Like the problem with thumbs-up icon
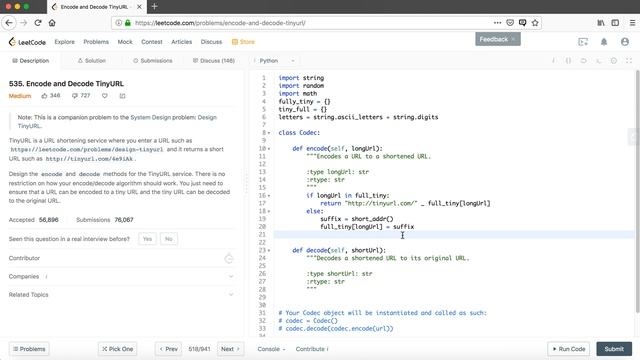The image size is (640, 360). pyautogui.click(x=44, y=96)
